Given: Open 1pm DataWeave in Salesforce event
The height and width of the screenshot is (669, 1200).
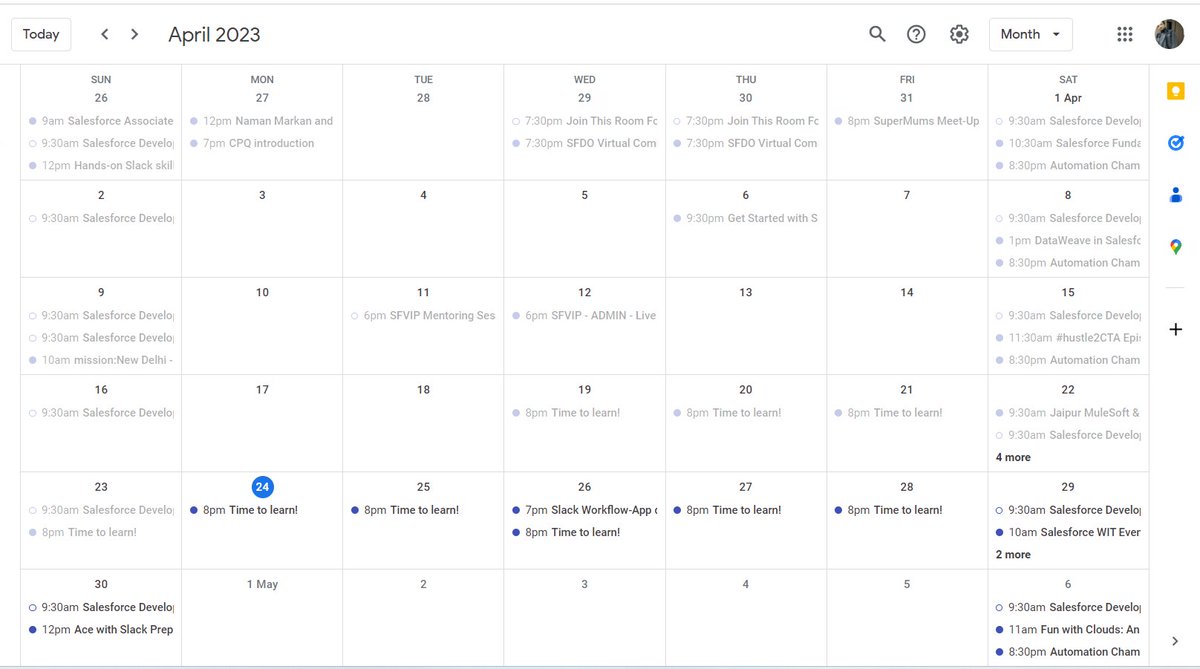Looking at the screenshot, I should tap(1068, 240).
